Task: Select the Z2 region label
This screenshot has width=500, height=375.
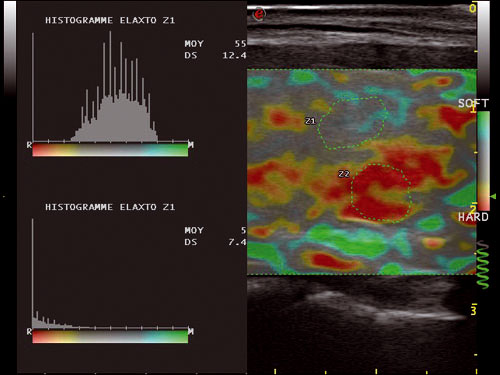Action: [x=344, y=174]
